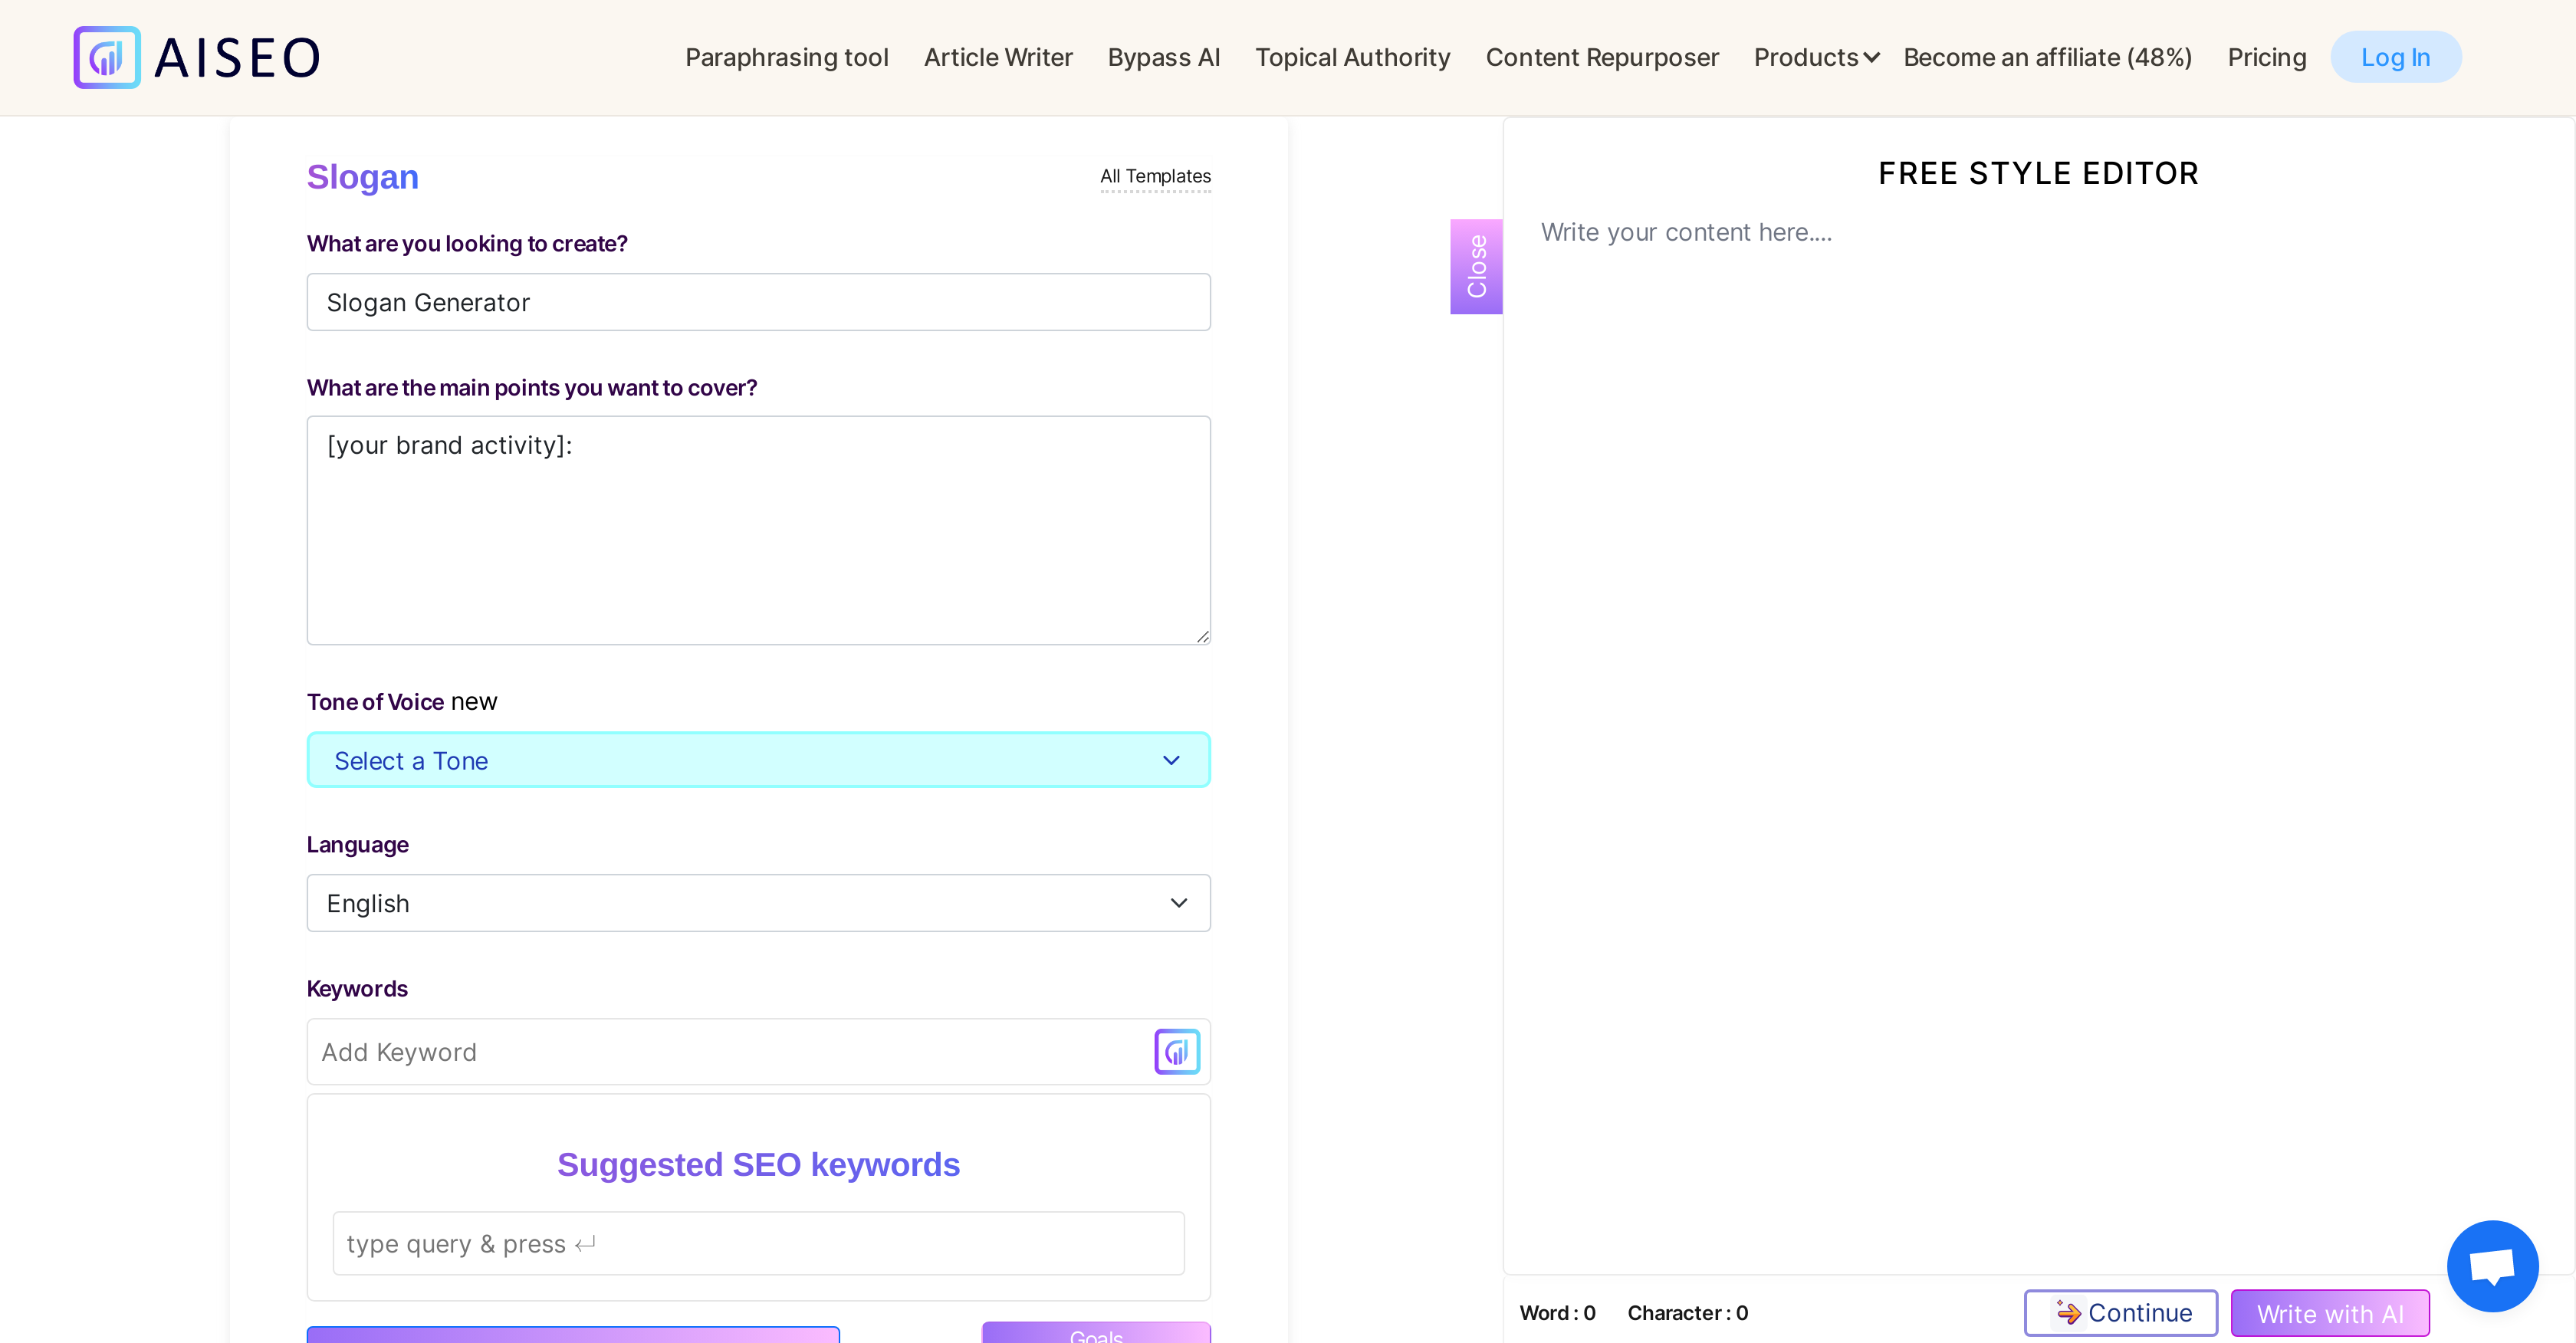Click the chevron icon on Tone of Voice selector

click(1171, 760)
